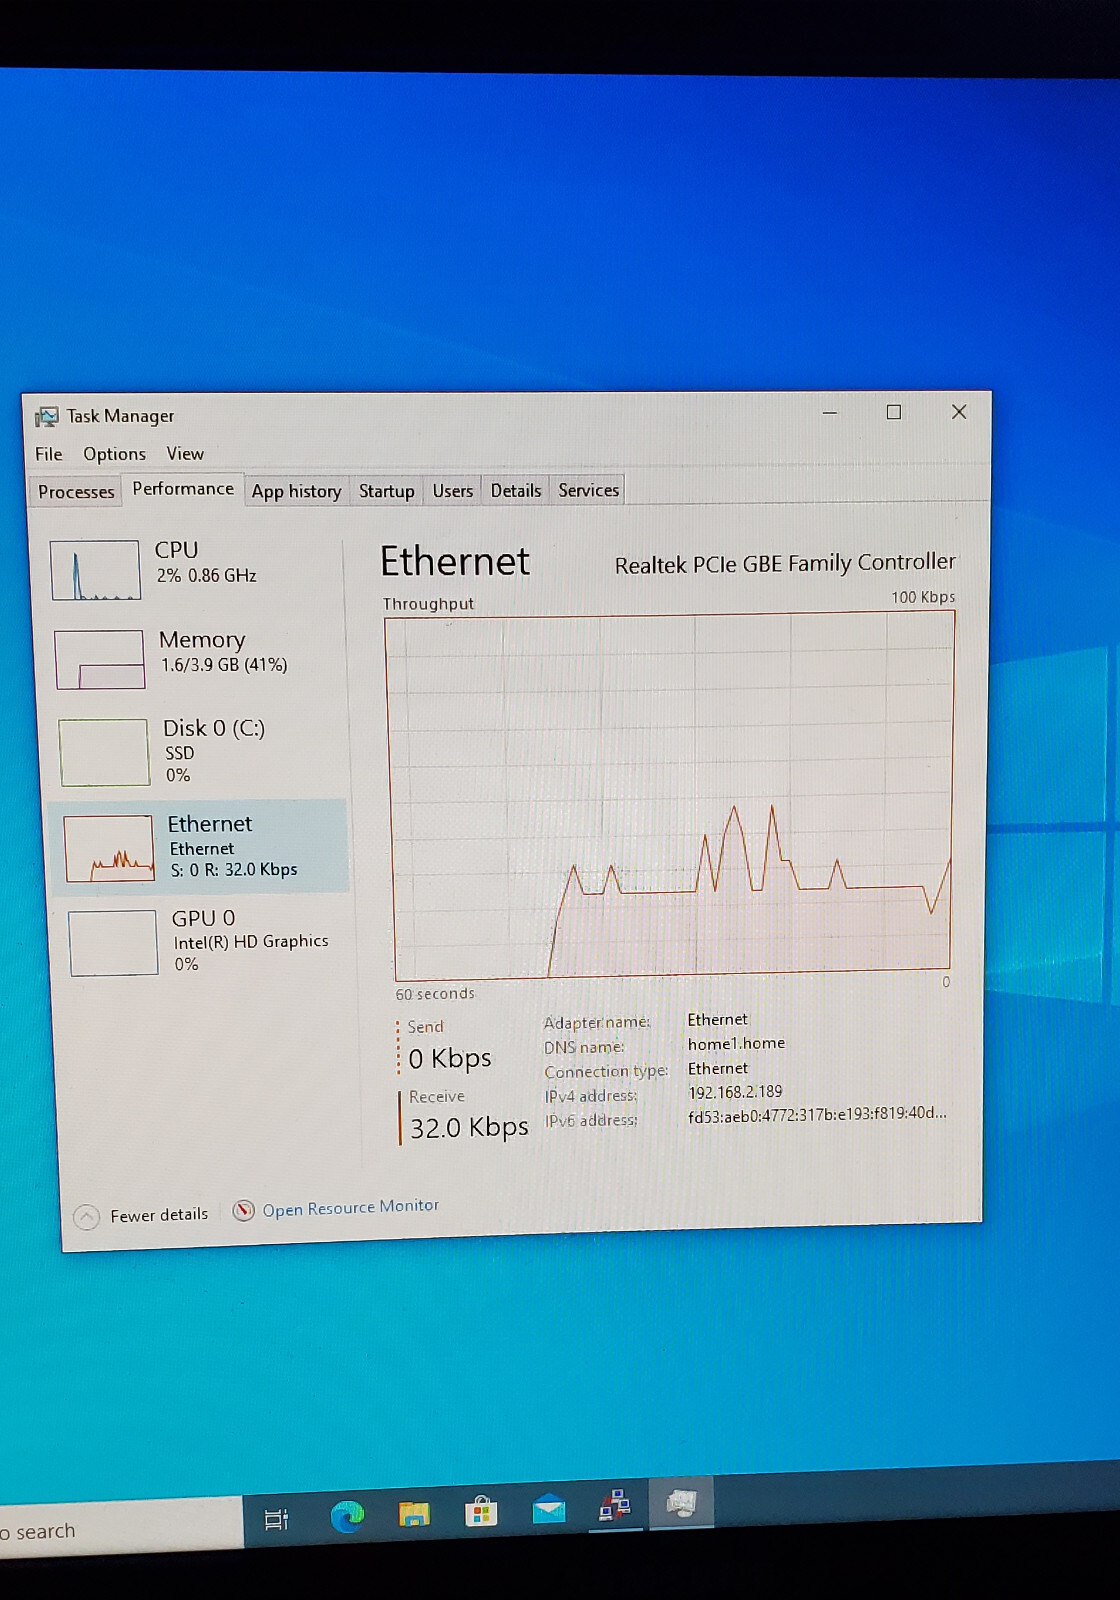The image size is (1120, 1600).
Task: Click the IPv4 address 192.168.2.189
Action: (x=735, y=1092)
